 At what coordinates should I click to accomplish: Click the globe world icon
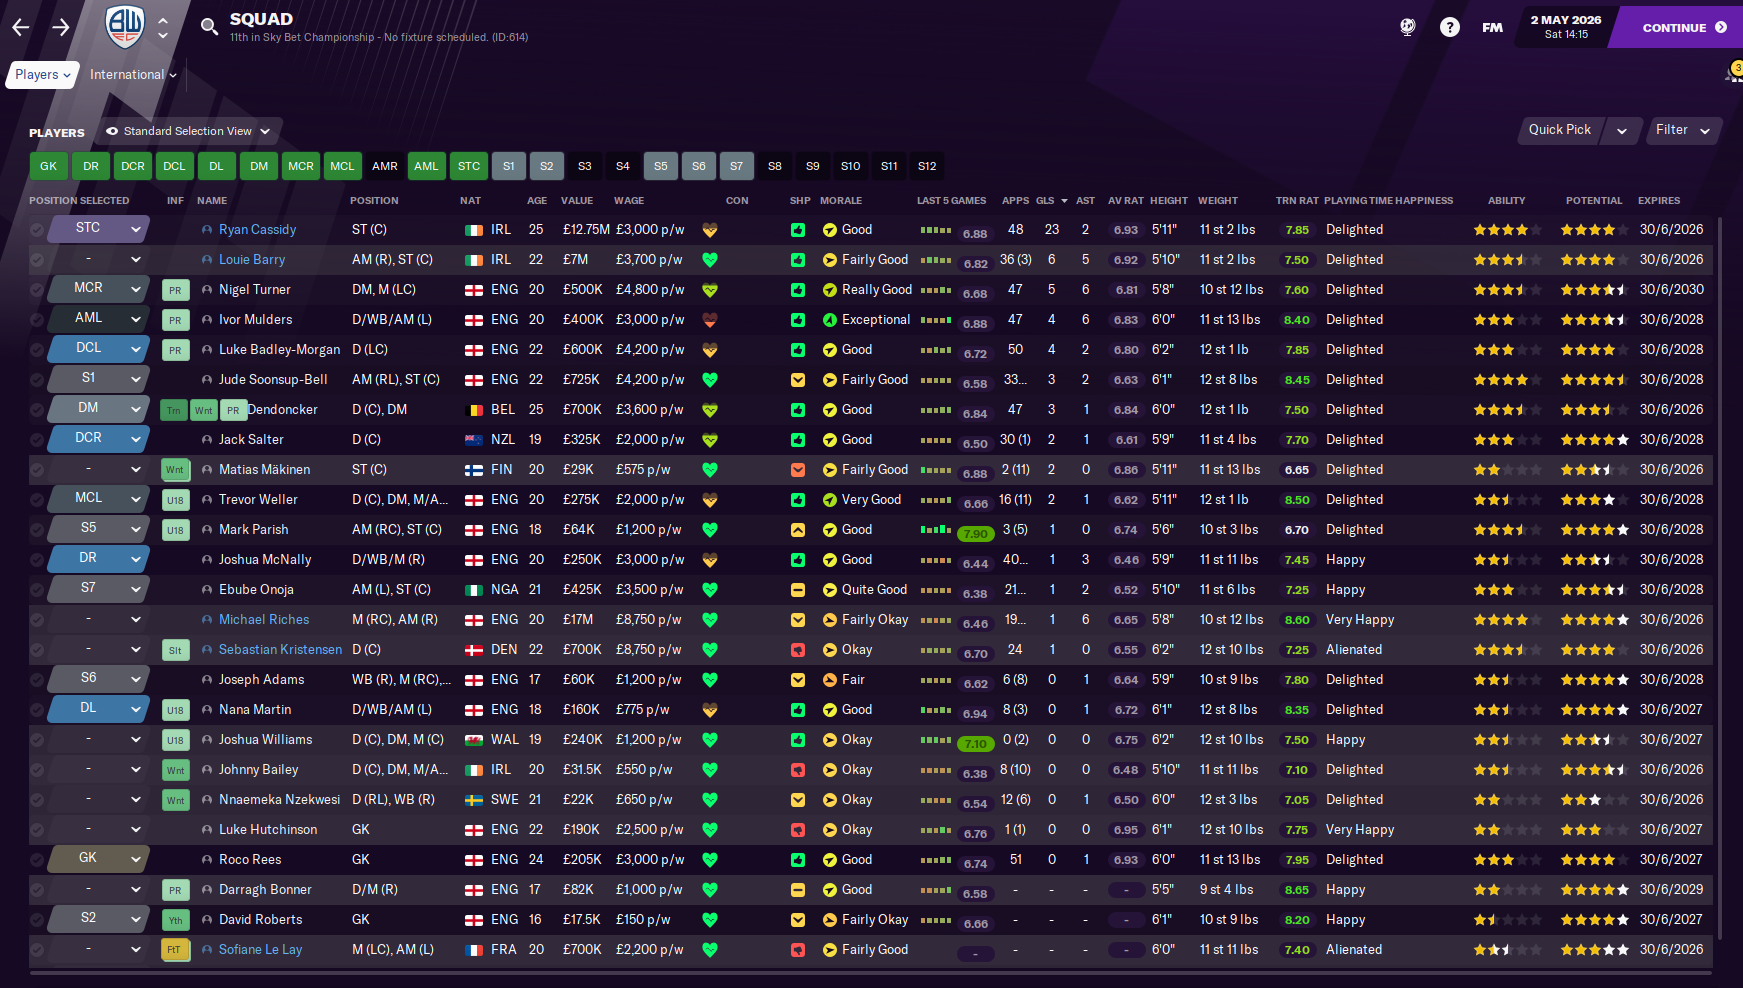click(x=1407, y=28)
